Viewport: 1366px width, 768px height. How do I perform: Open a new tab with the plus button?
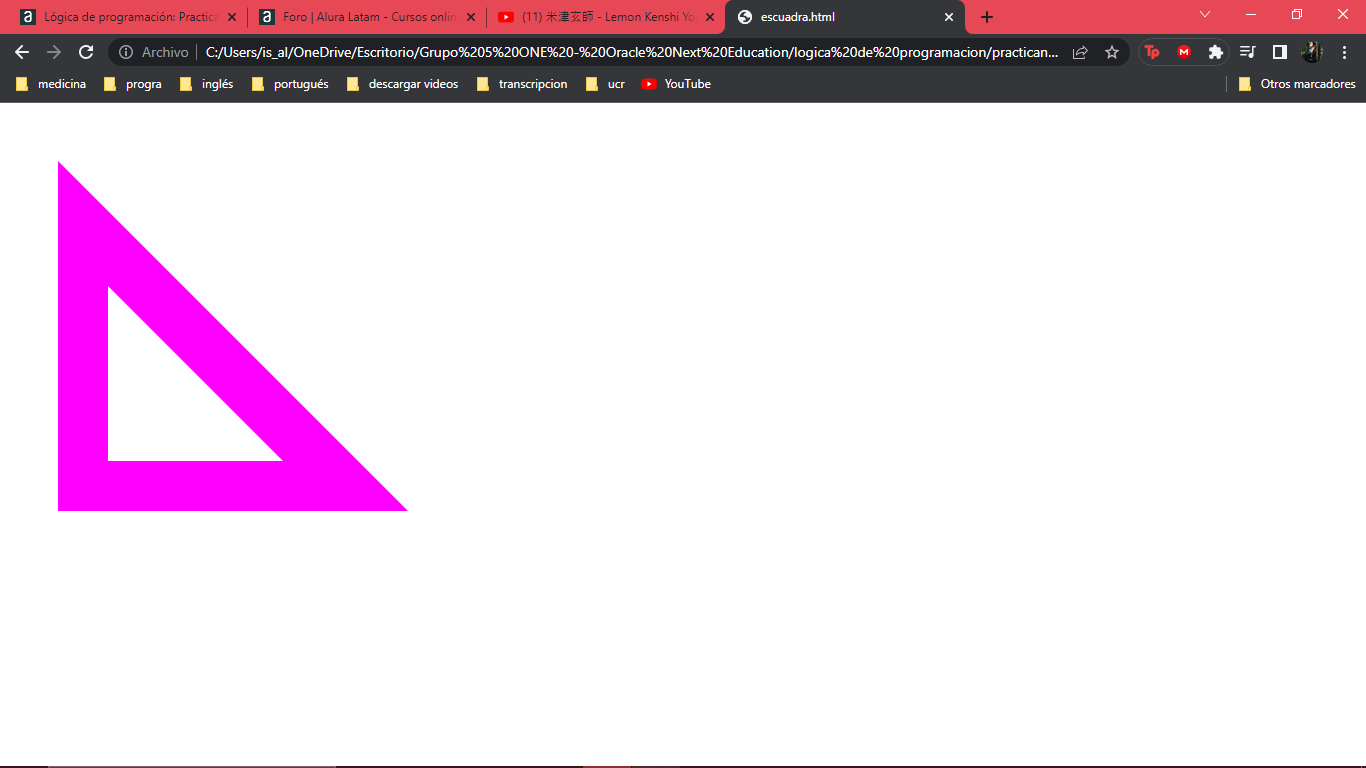pyautogui.click(x=987, y=17)
